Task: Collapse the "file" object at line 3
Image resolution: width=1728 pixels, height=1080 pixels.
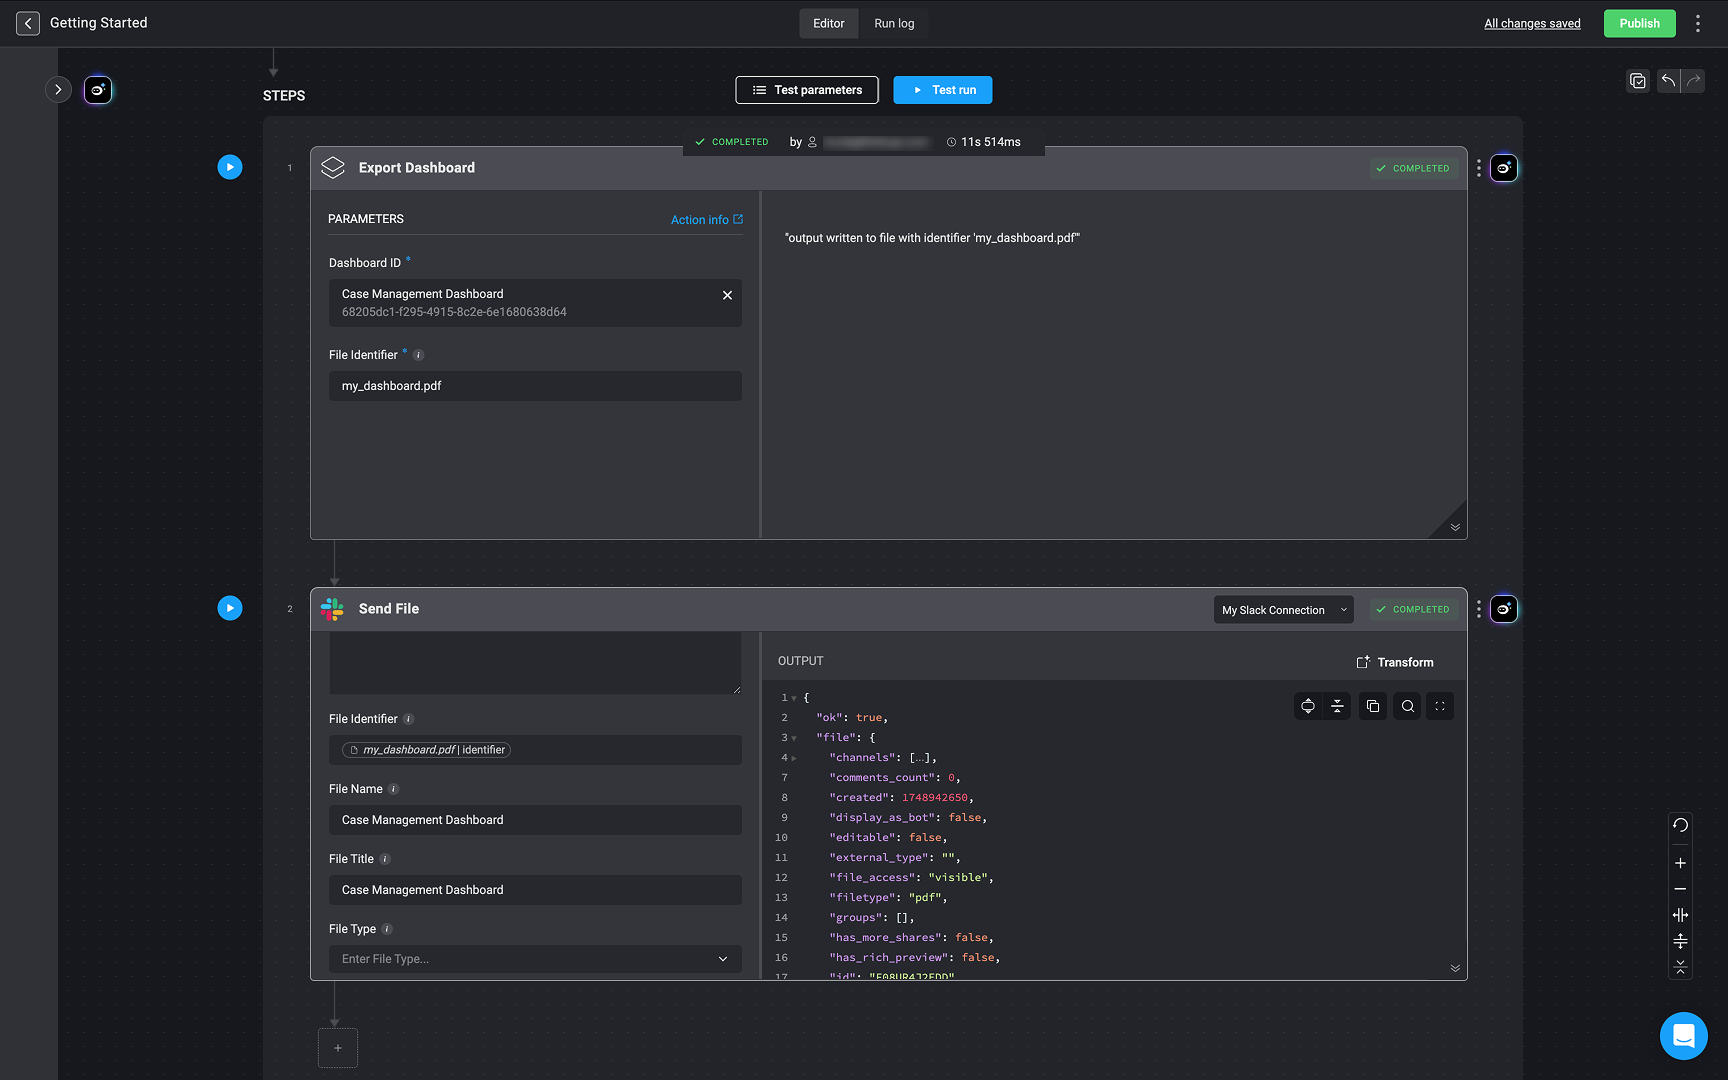Action: point(794,738)
